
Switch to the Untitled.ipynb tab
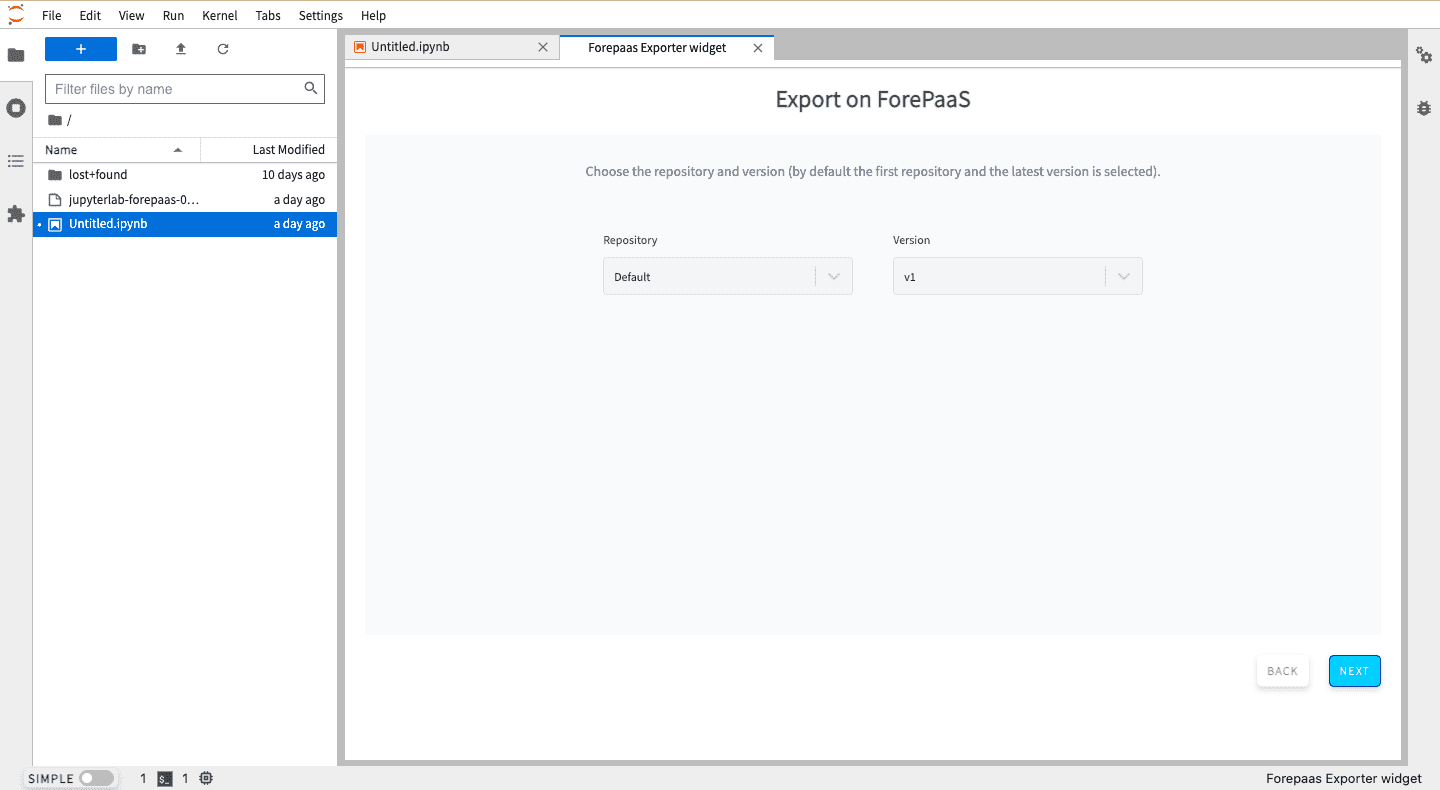coord(451,47)
